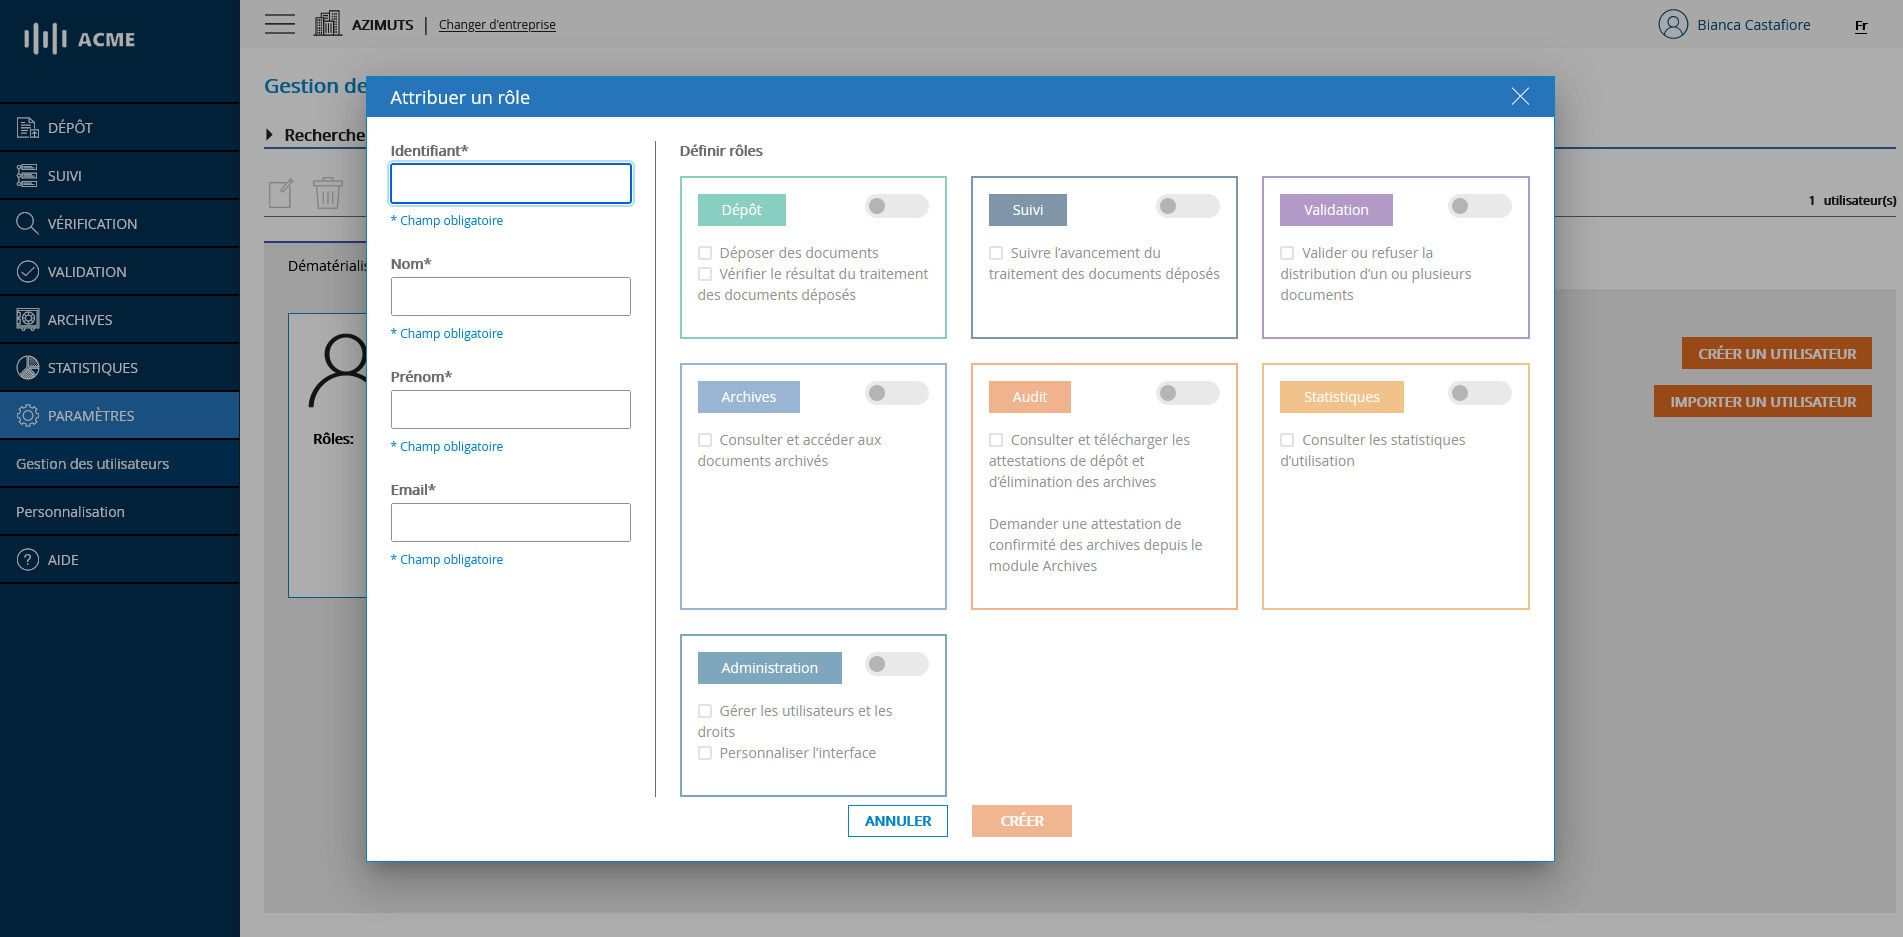This screenshot has height=937, width=1903.
Task: Toggle the Administration role switch
Action: pos(896,664)
